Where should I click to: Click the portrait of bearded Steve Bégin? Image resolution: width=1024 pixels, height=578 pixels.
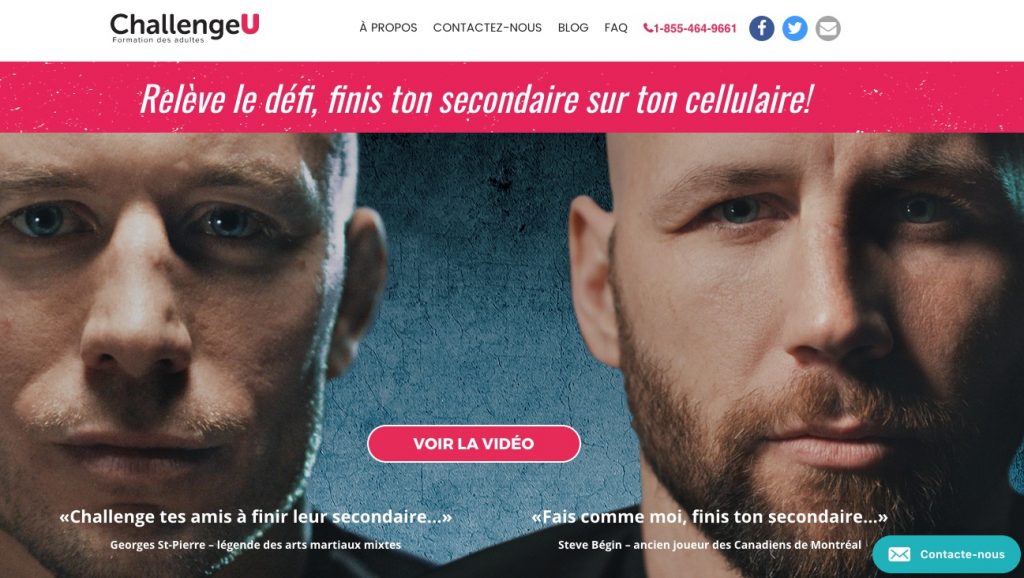point(803,313)
